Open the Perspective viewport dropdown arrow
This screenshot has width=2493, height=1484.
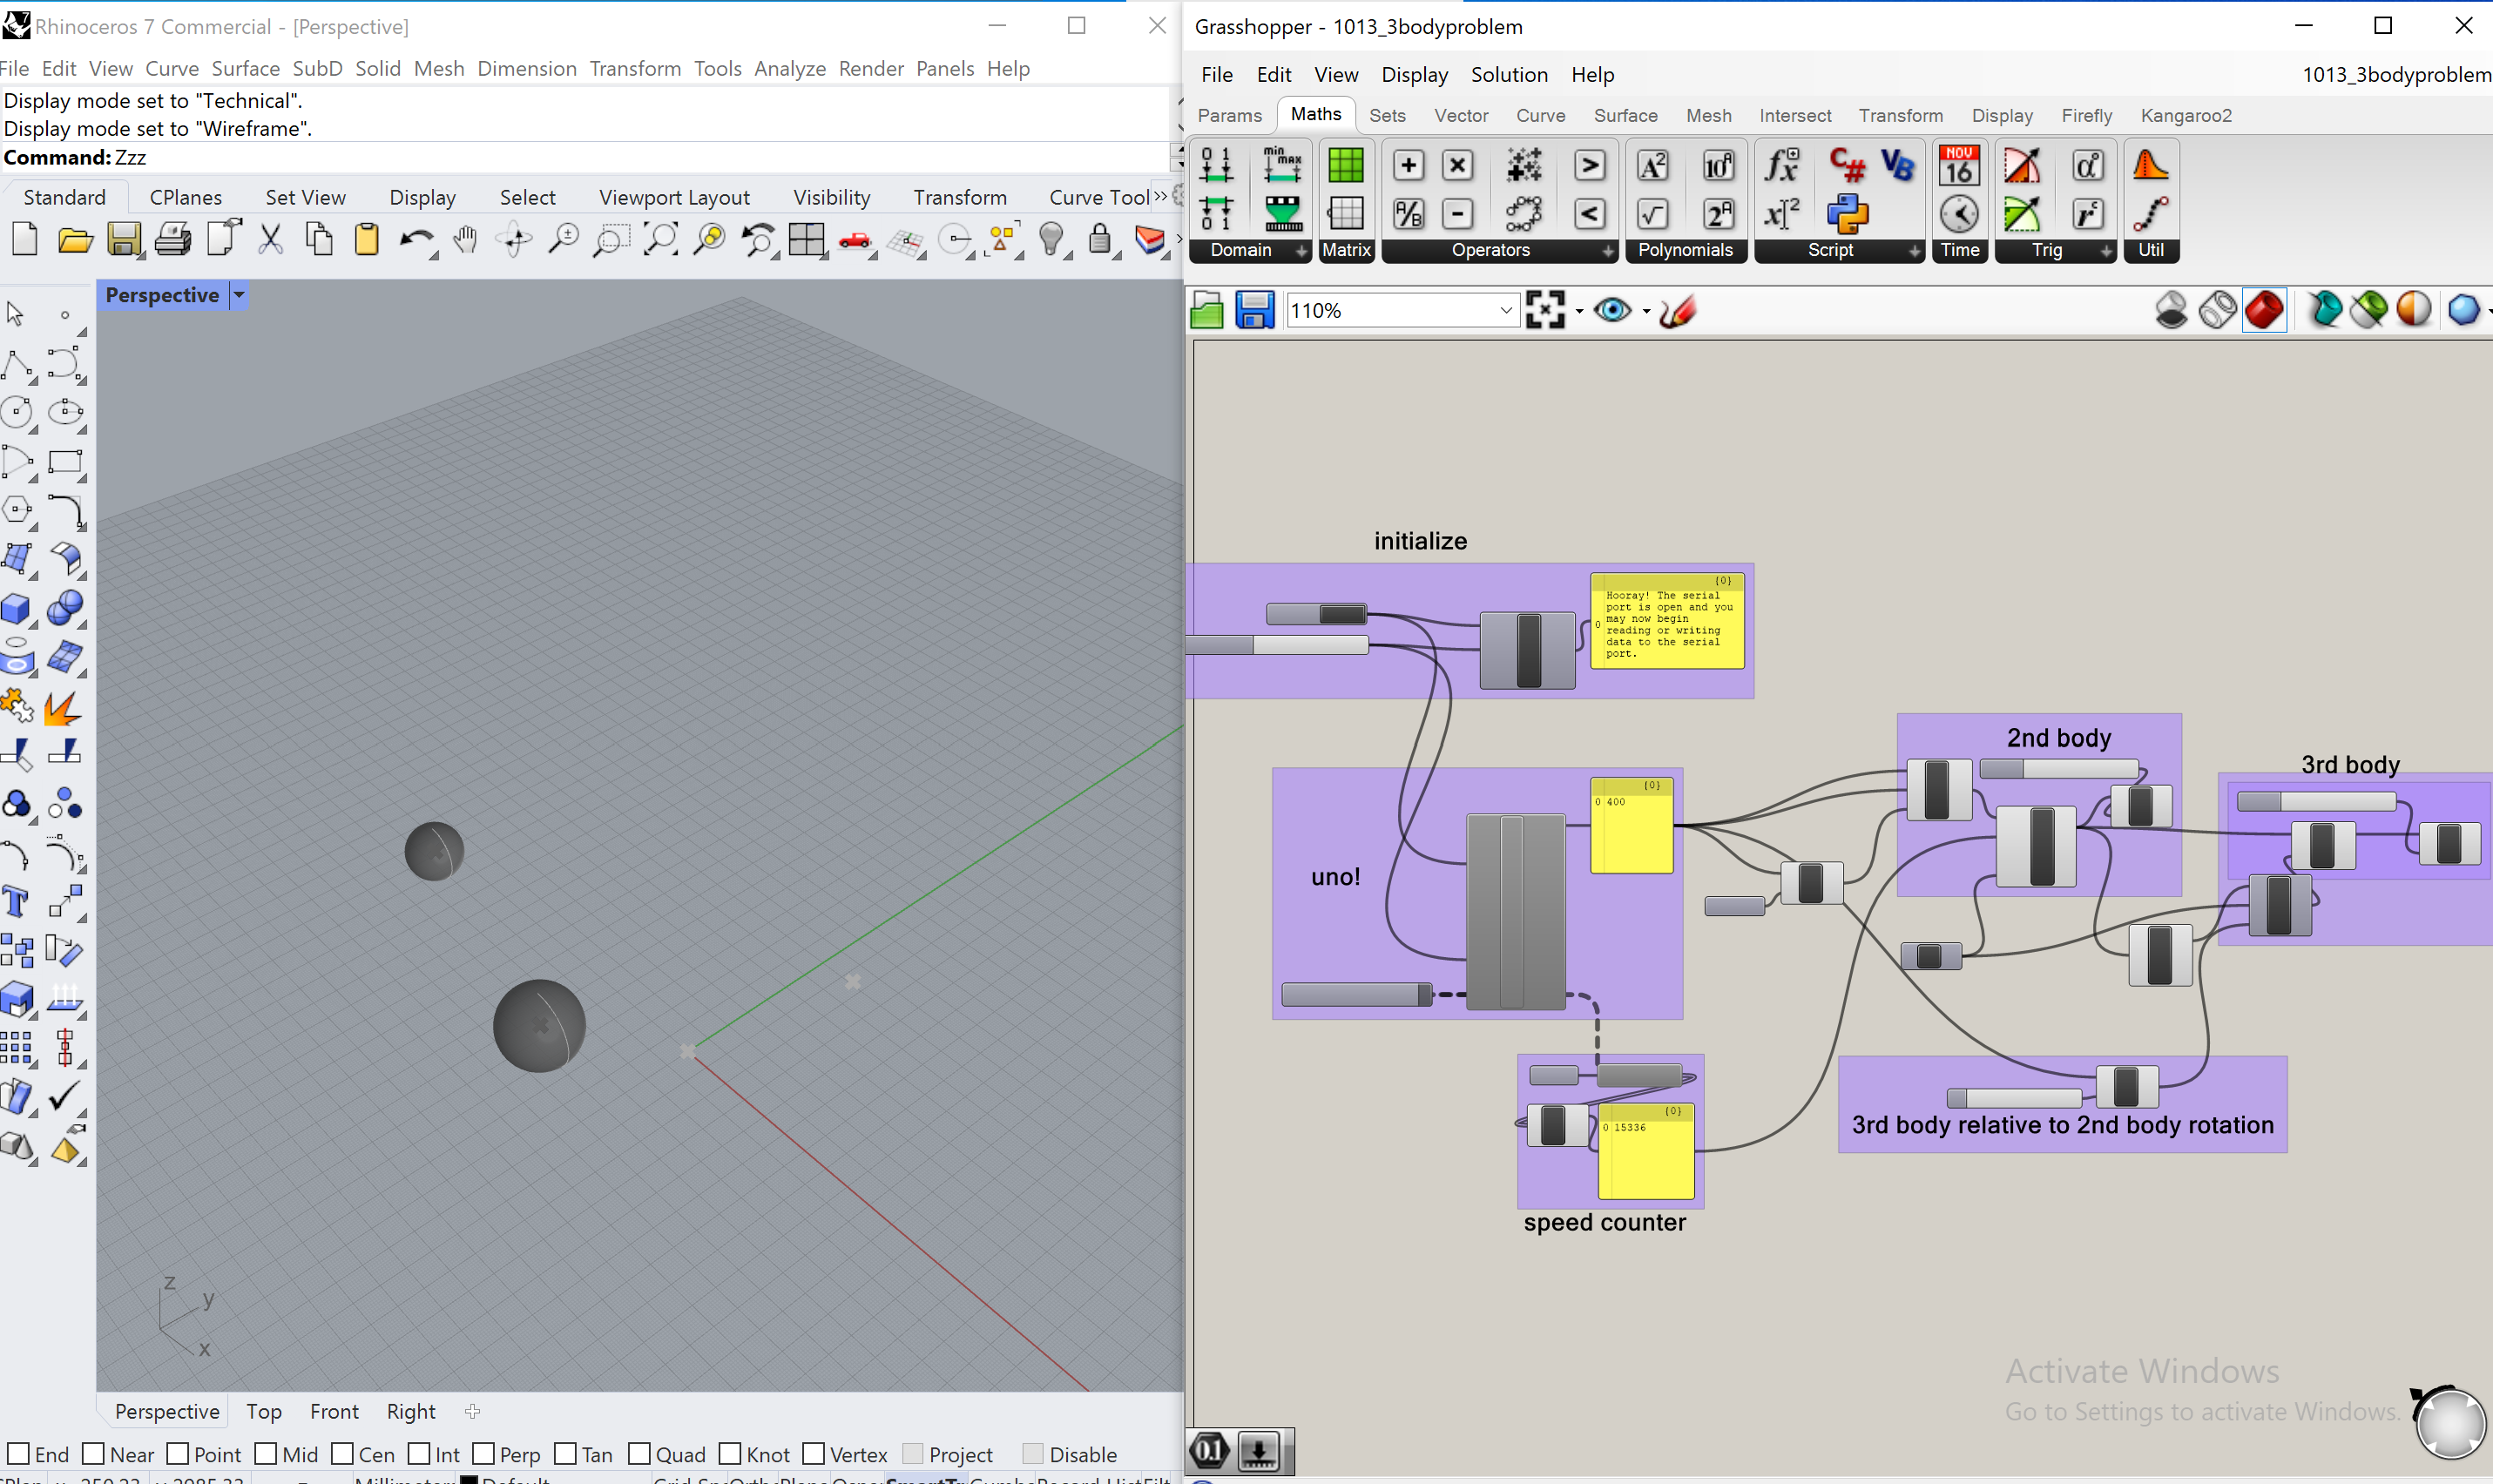click(x=239, y=295)
